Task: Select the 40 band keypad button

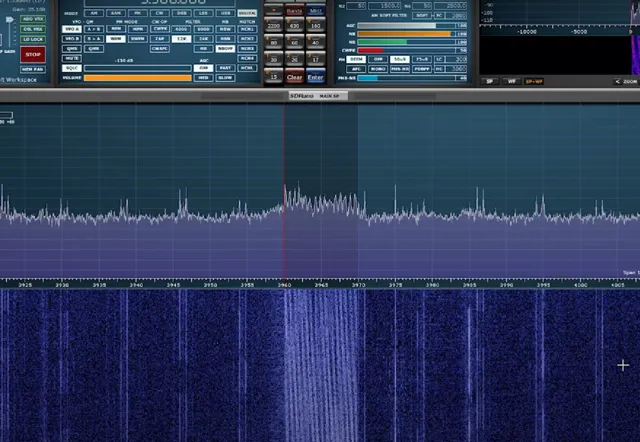Action: pyautogui.click(x=315, y=43)
